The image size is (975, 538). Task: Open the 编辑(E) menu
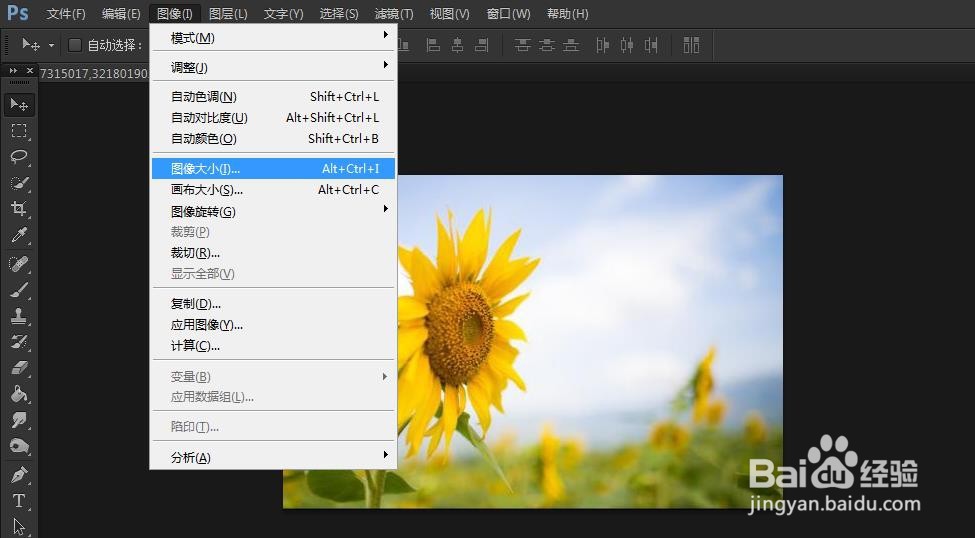point(121,13)
